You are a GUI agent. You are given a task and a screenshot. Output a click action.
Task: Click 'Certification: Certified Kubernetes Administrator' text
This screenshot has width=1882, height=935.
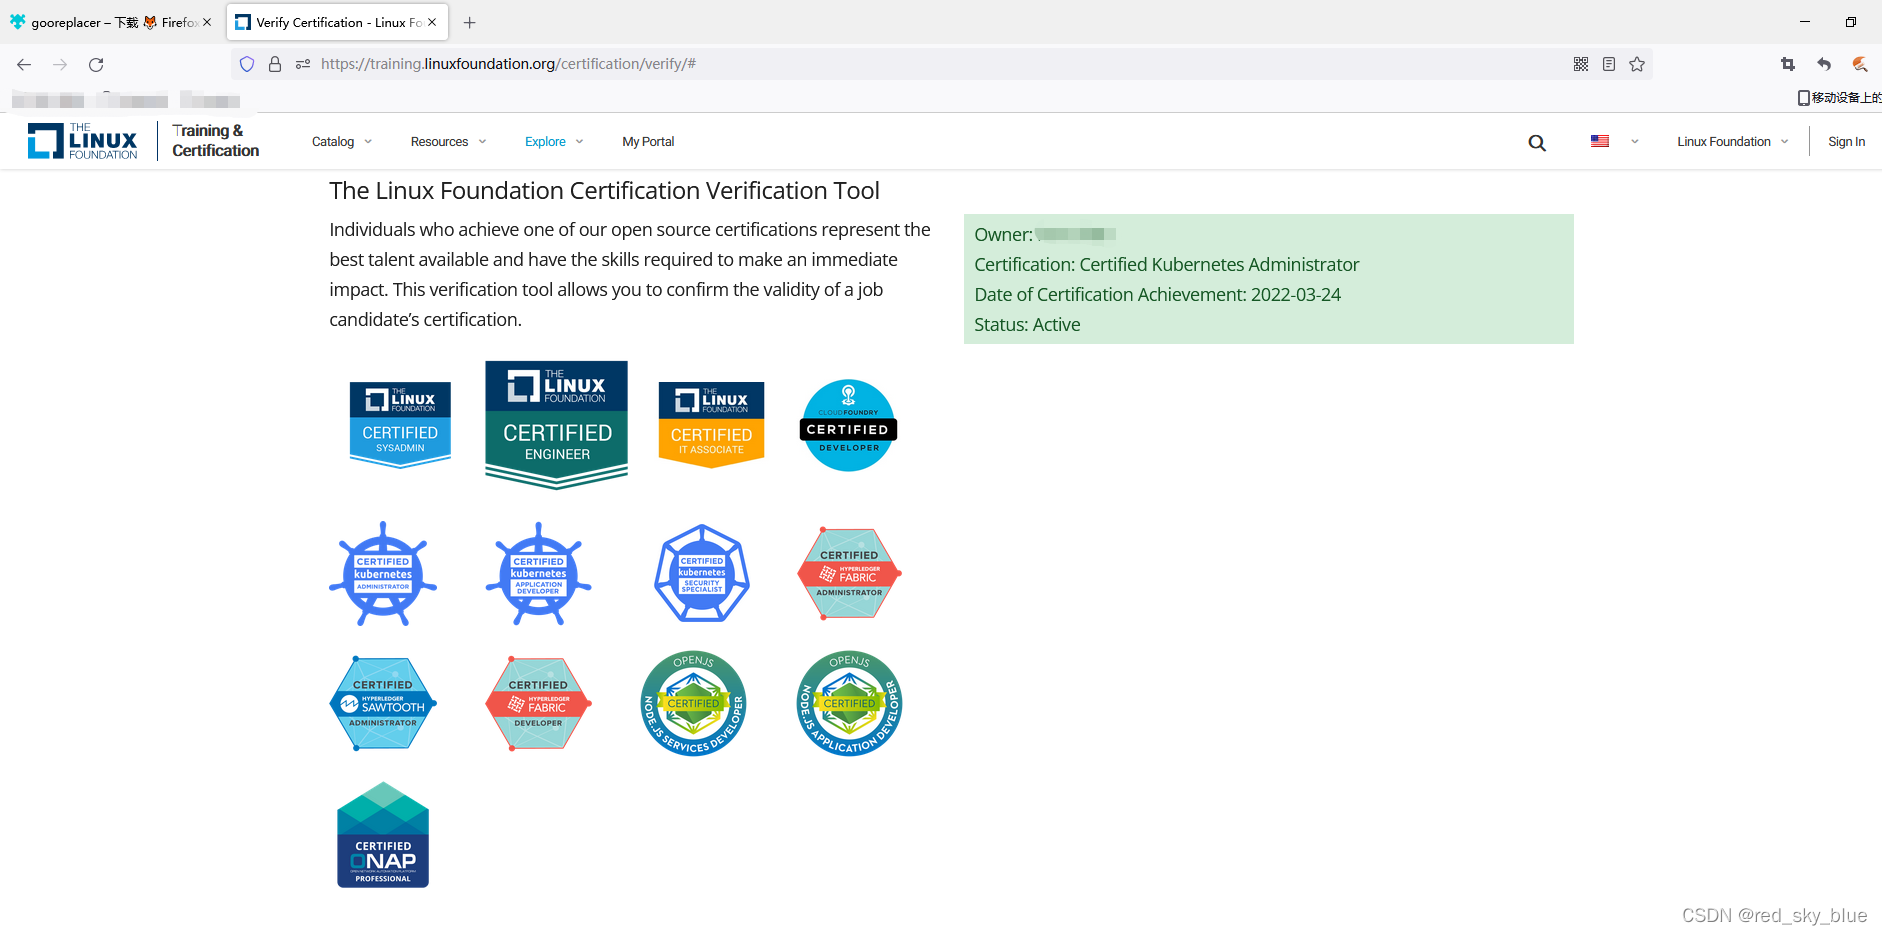pos(1166,265)
